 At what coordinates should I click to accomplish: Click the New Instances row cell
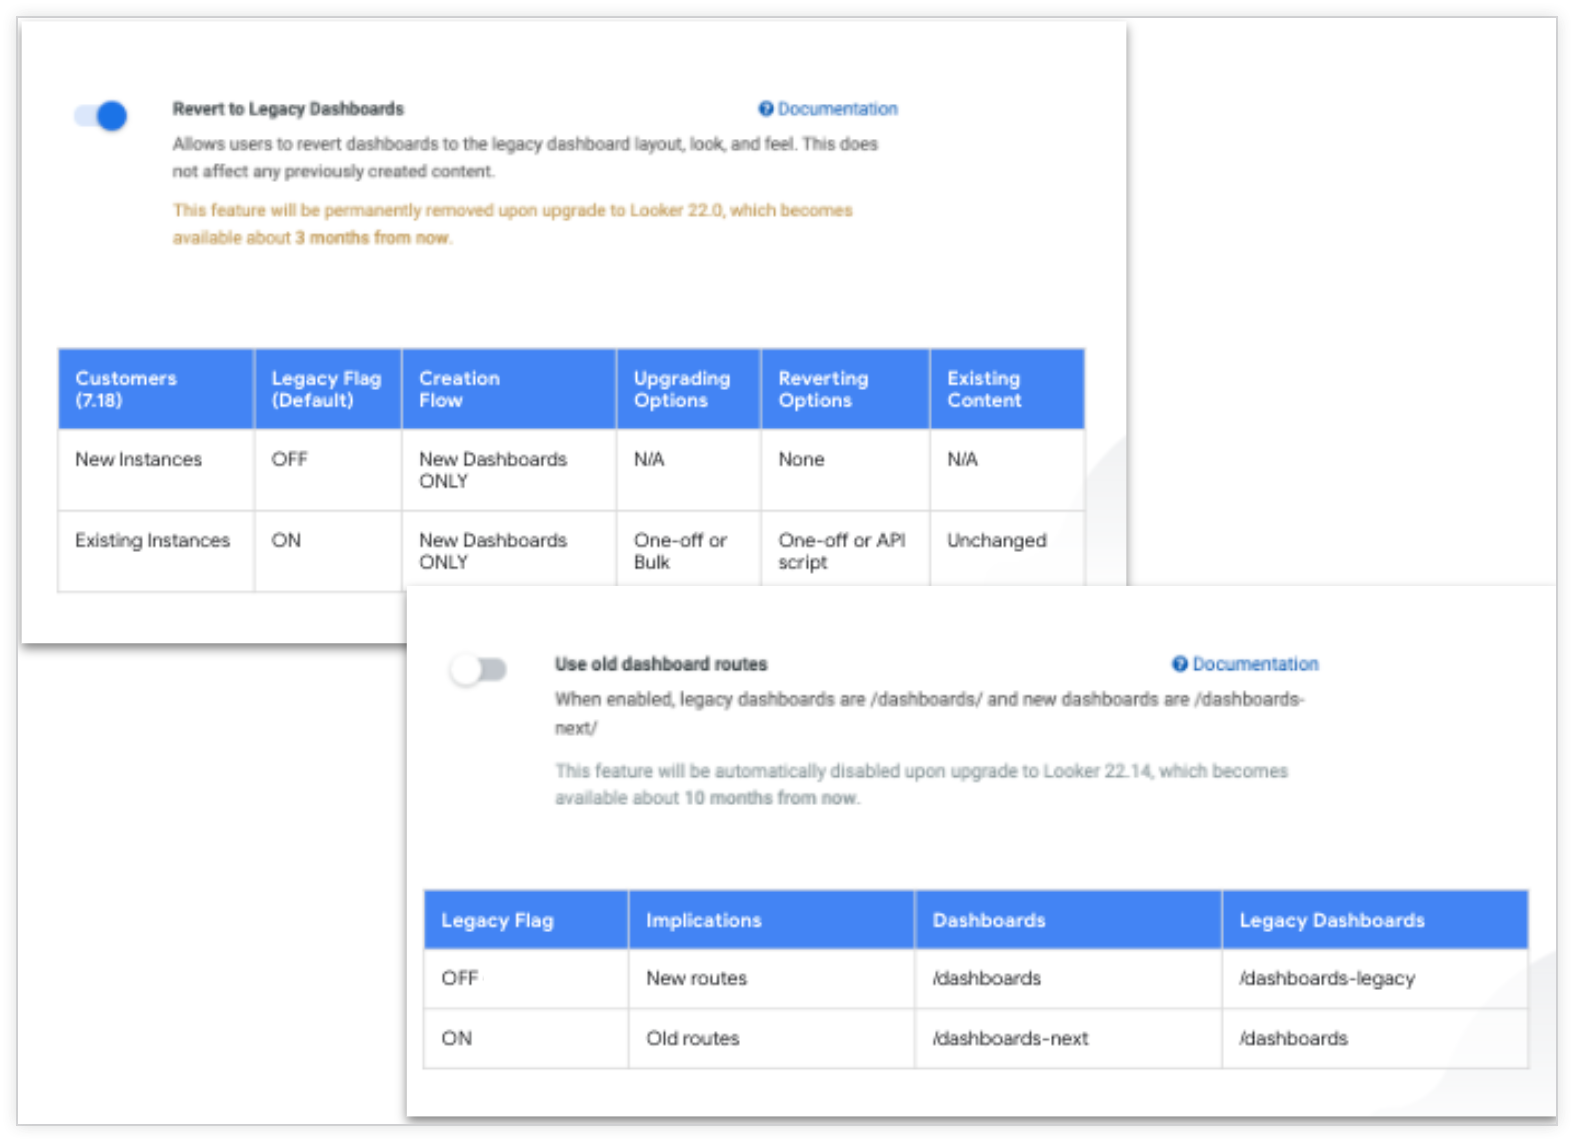point(138,460)
